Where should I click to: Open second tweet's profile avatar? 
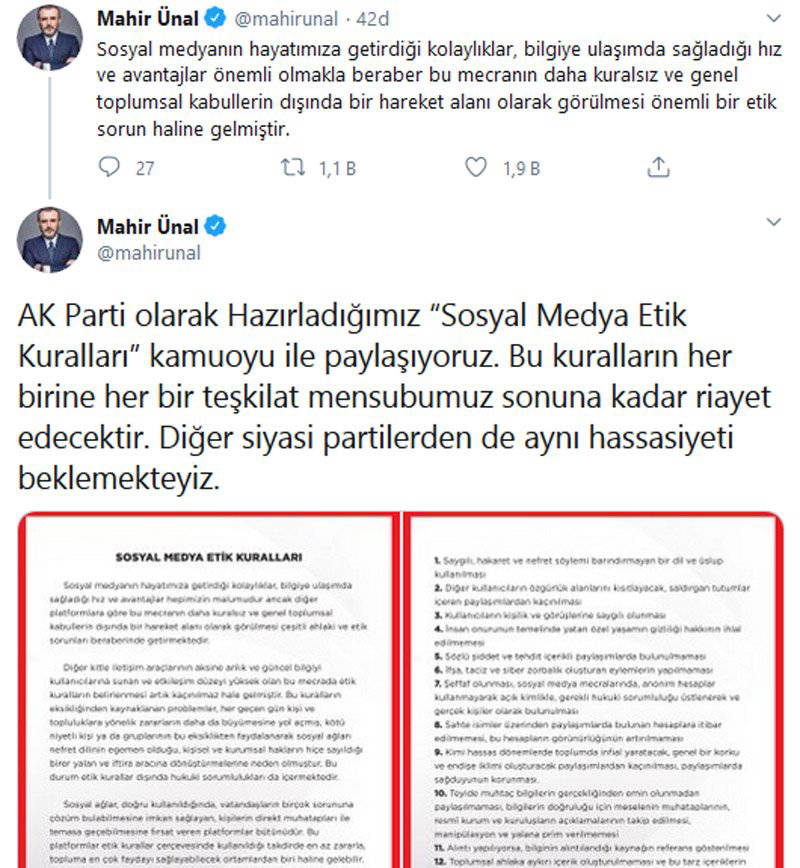coord(50,240)
